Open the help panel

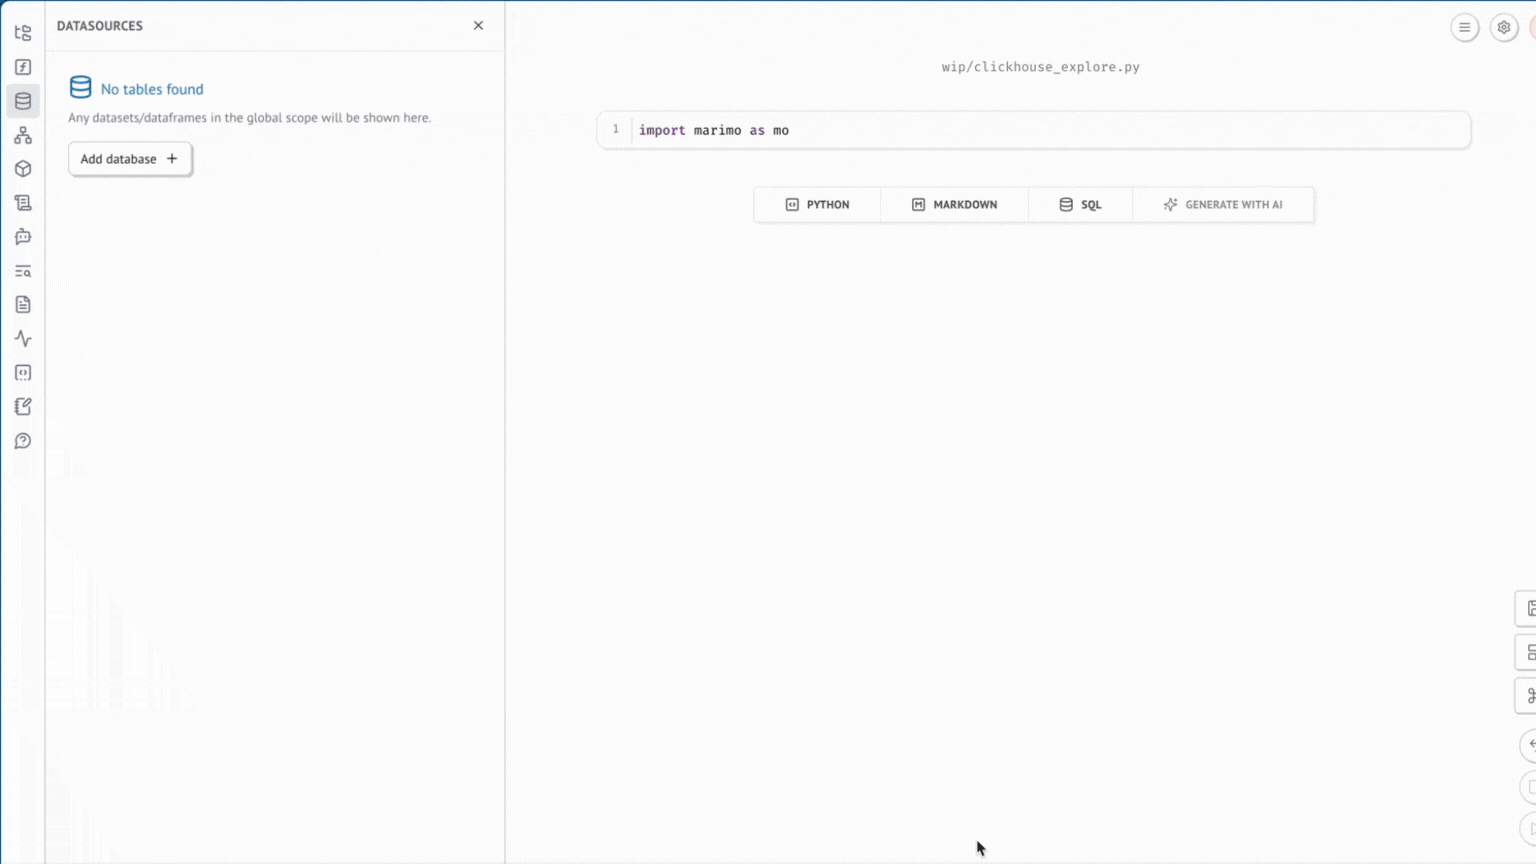[x=22, y=440]
